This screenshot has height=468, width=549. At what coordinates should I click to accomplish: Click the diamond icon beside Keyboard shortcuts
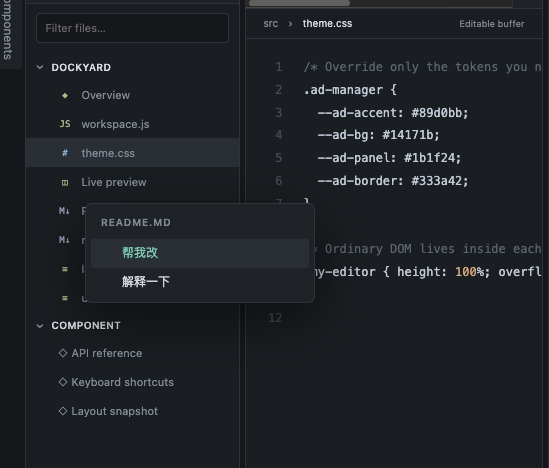pyautogui.click(x=63, y=382)
